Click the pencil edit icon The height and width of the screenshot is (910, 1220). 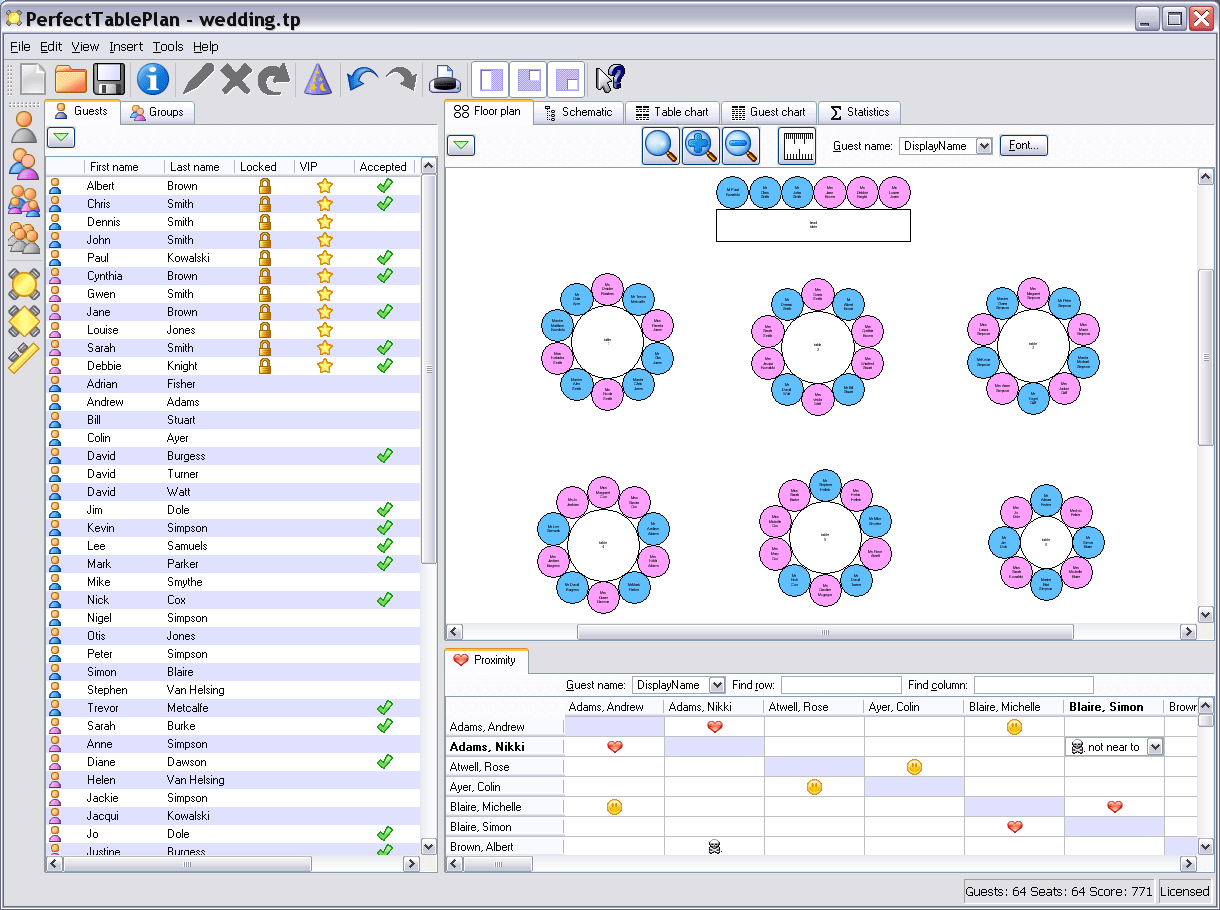tap(199, 79)
